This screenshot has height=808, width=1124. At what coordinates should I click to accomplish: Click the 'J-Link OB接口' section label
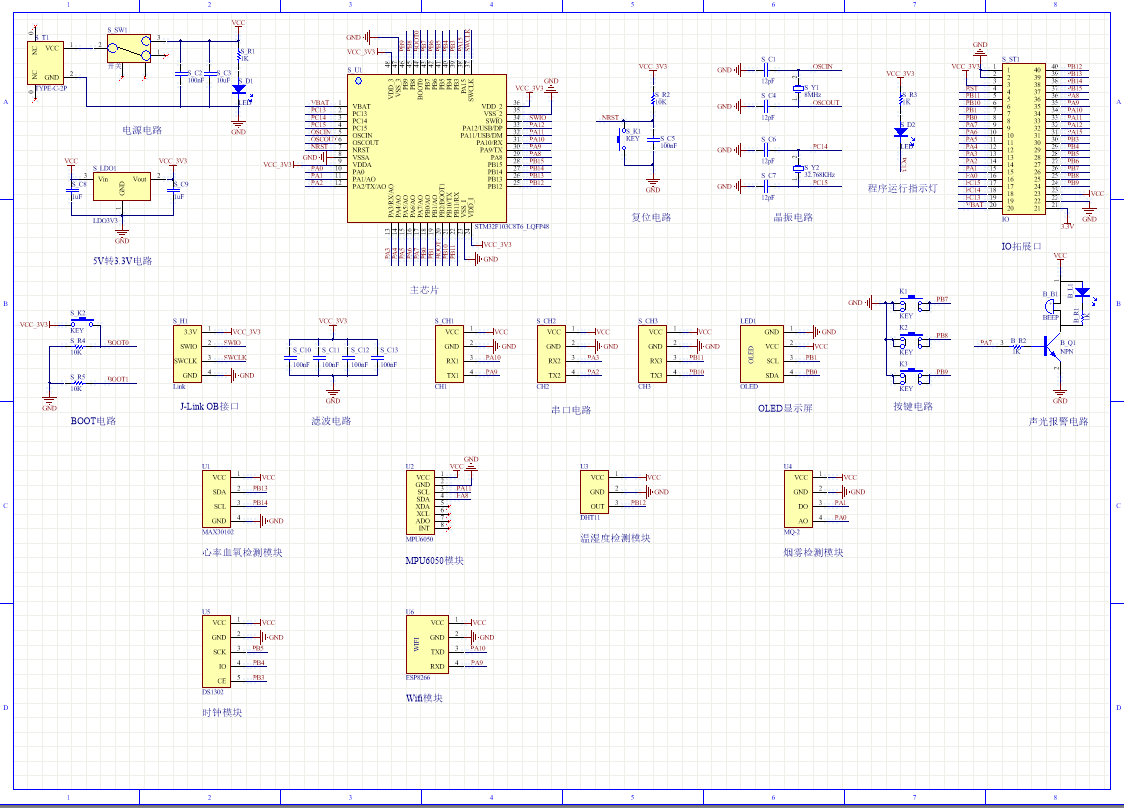tap(209, 407)
